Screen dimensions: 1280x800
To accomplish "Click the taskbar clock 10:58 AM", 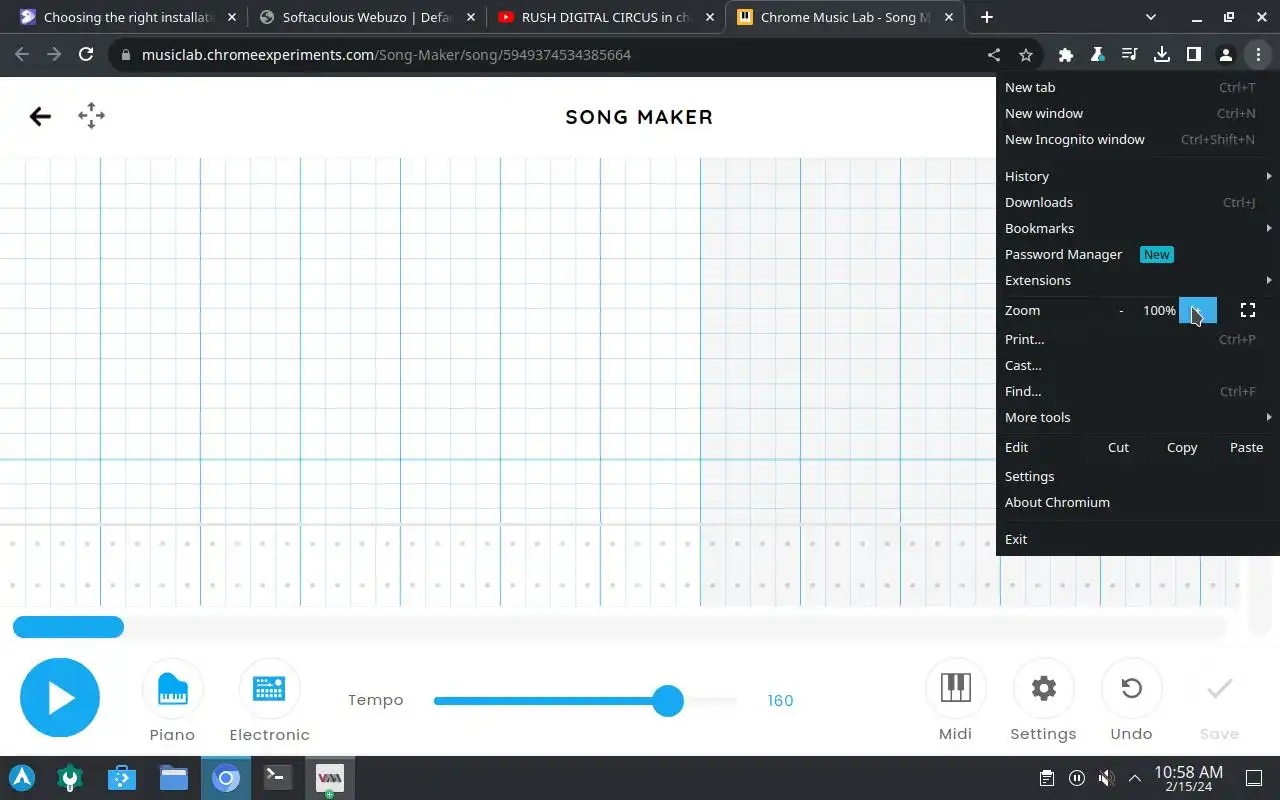I will click(x=1188, y=772).
